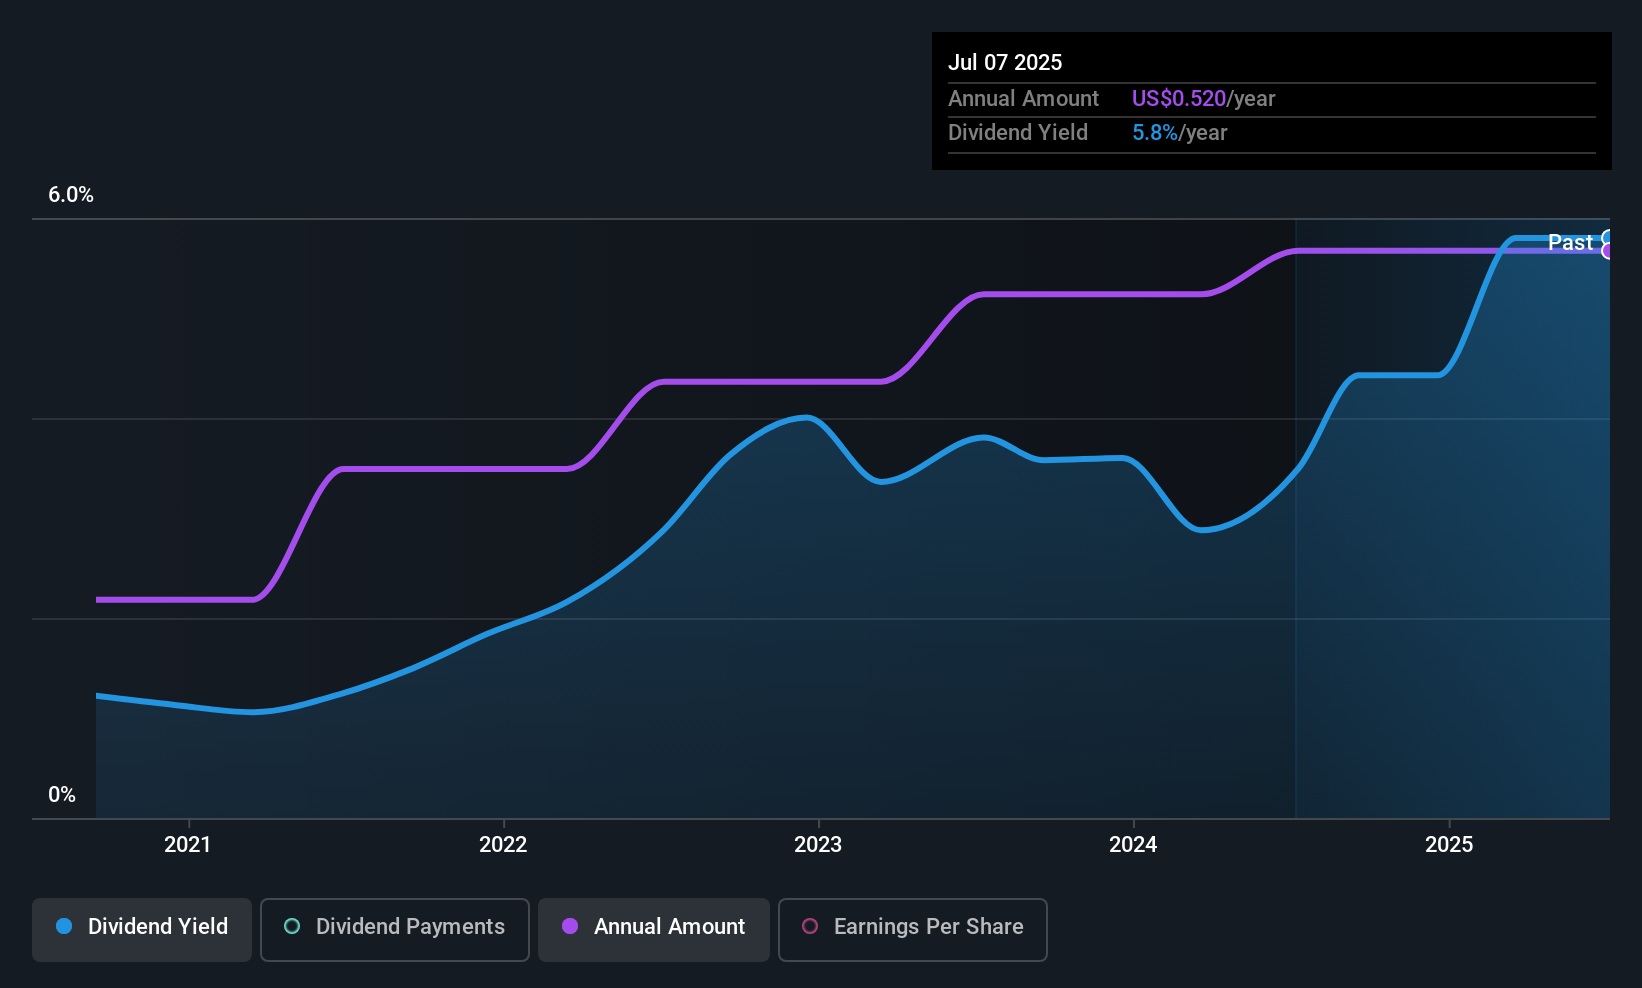The height and width of the screenshot is (988, 1642).
Task: Select the 2022 x-axis label
Action: [x=503, y=844]
